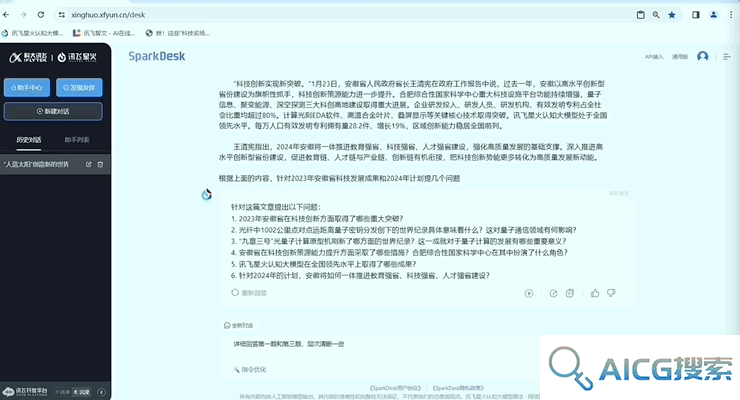
Task: Copy the assistant's answer
Action: tap(570, 293)
